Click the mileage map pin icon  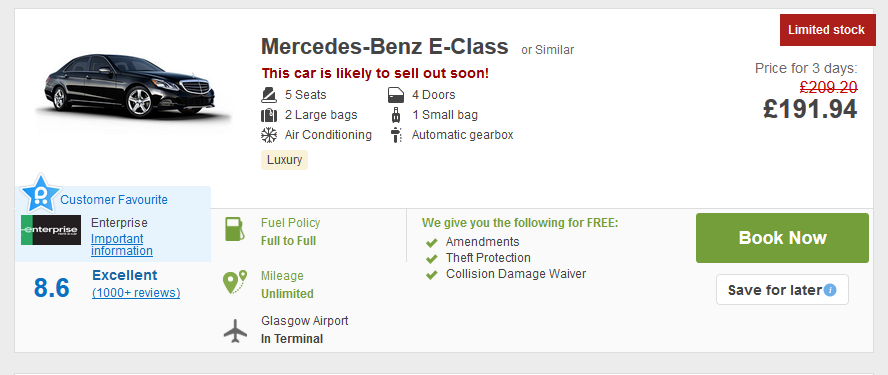[234, 282]
